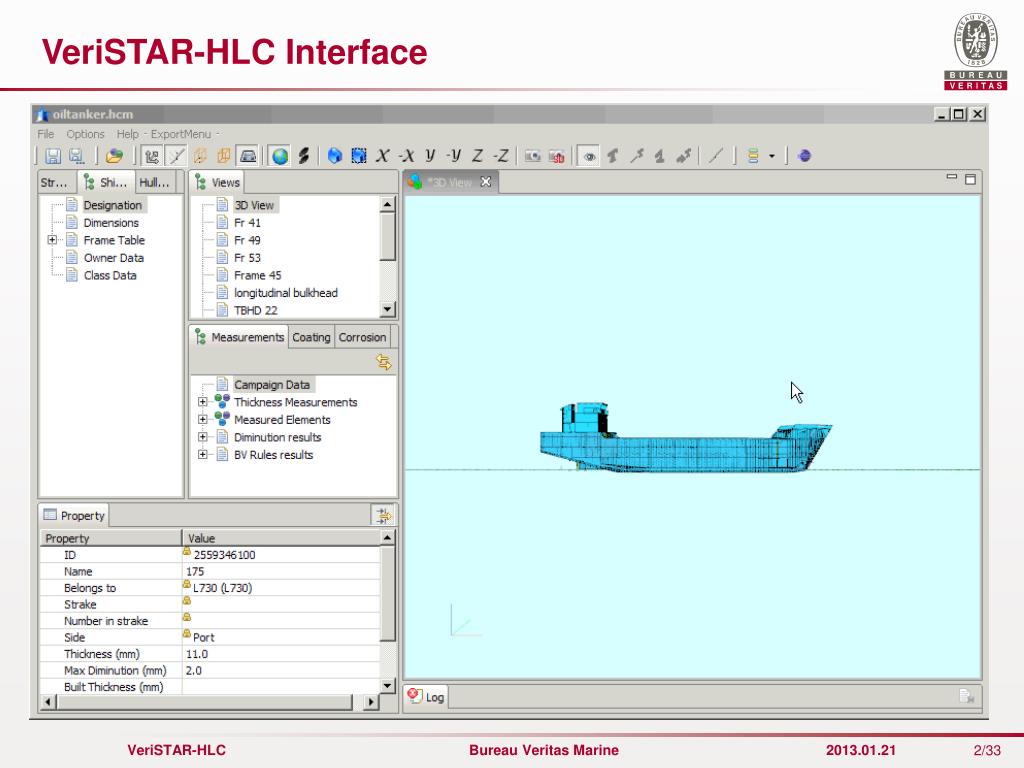This screenshot has width=1024, height=768.
Task: Click the black S-shaped toolbar icon
Action: tap(304, 156)
